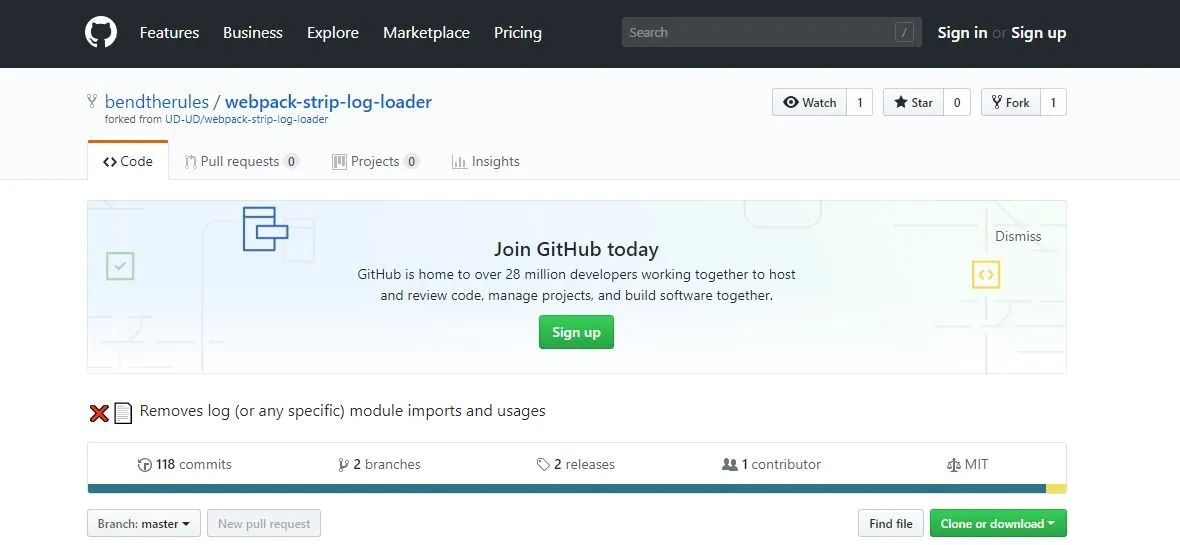Click the blue segment of language bar
Screen dimensions: 1180x545
coord(567,489)
